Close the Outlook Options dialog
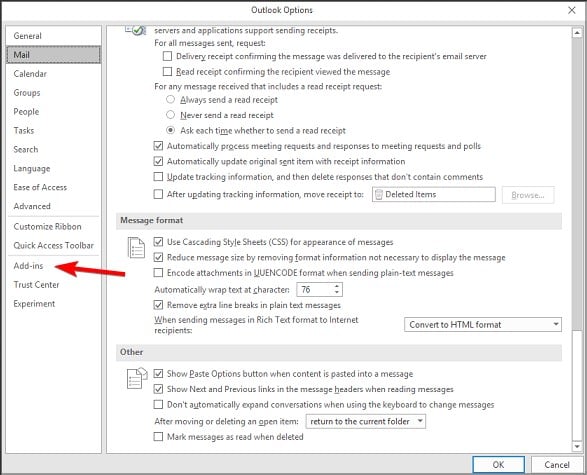 pyautogui.click(x=572, y=10)
